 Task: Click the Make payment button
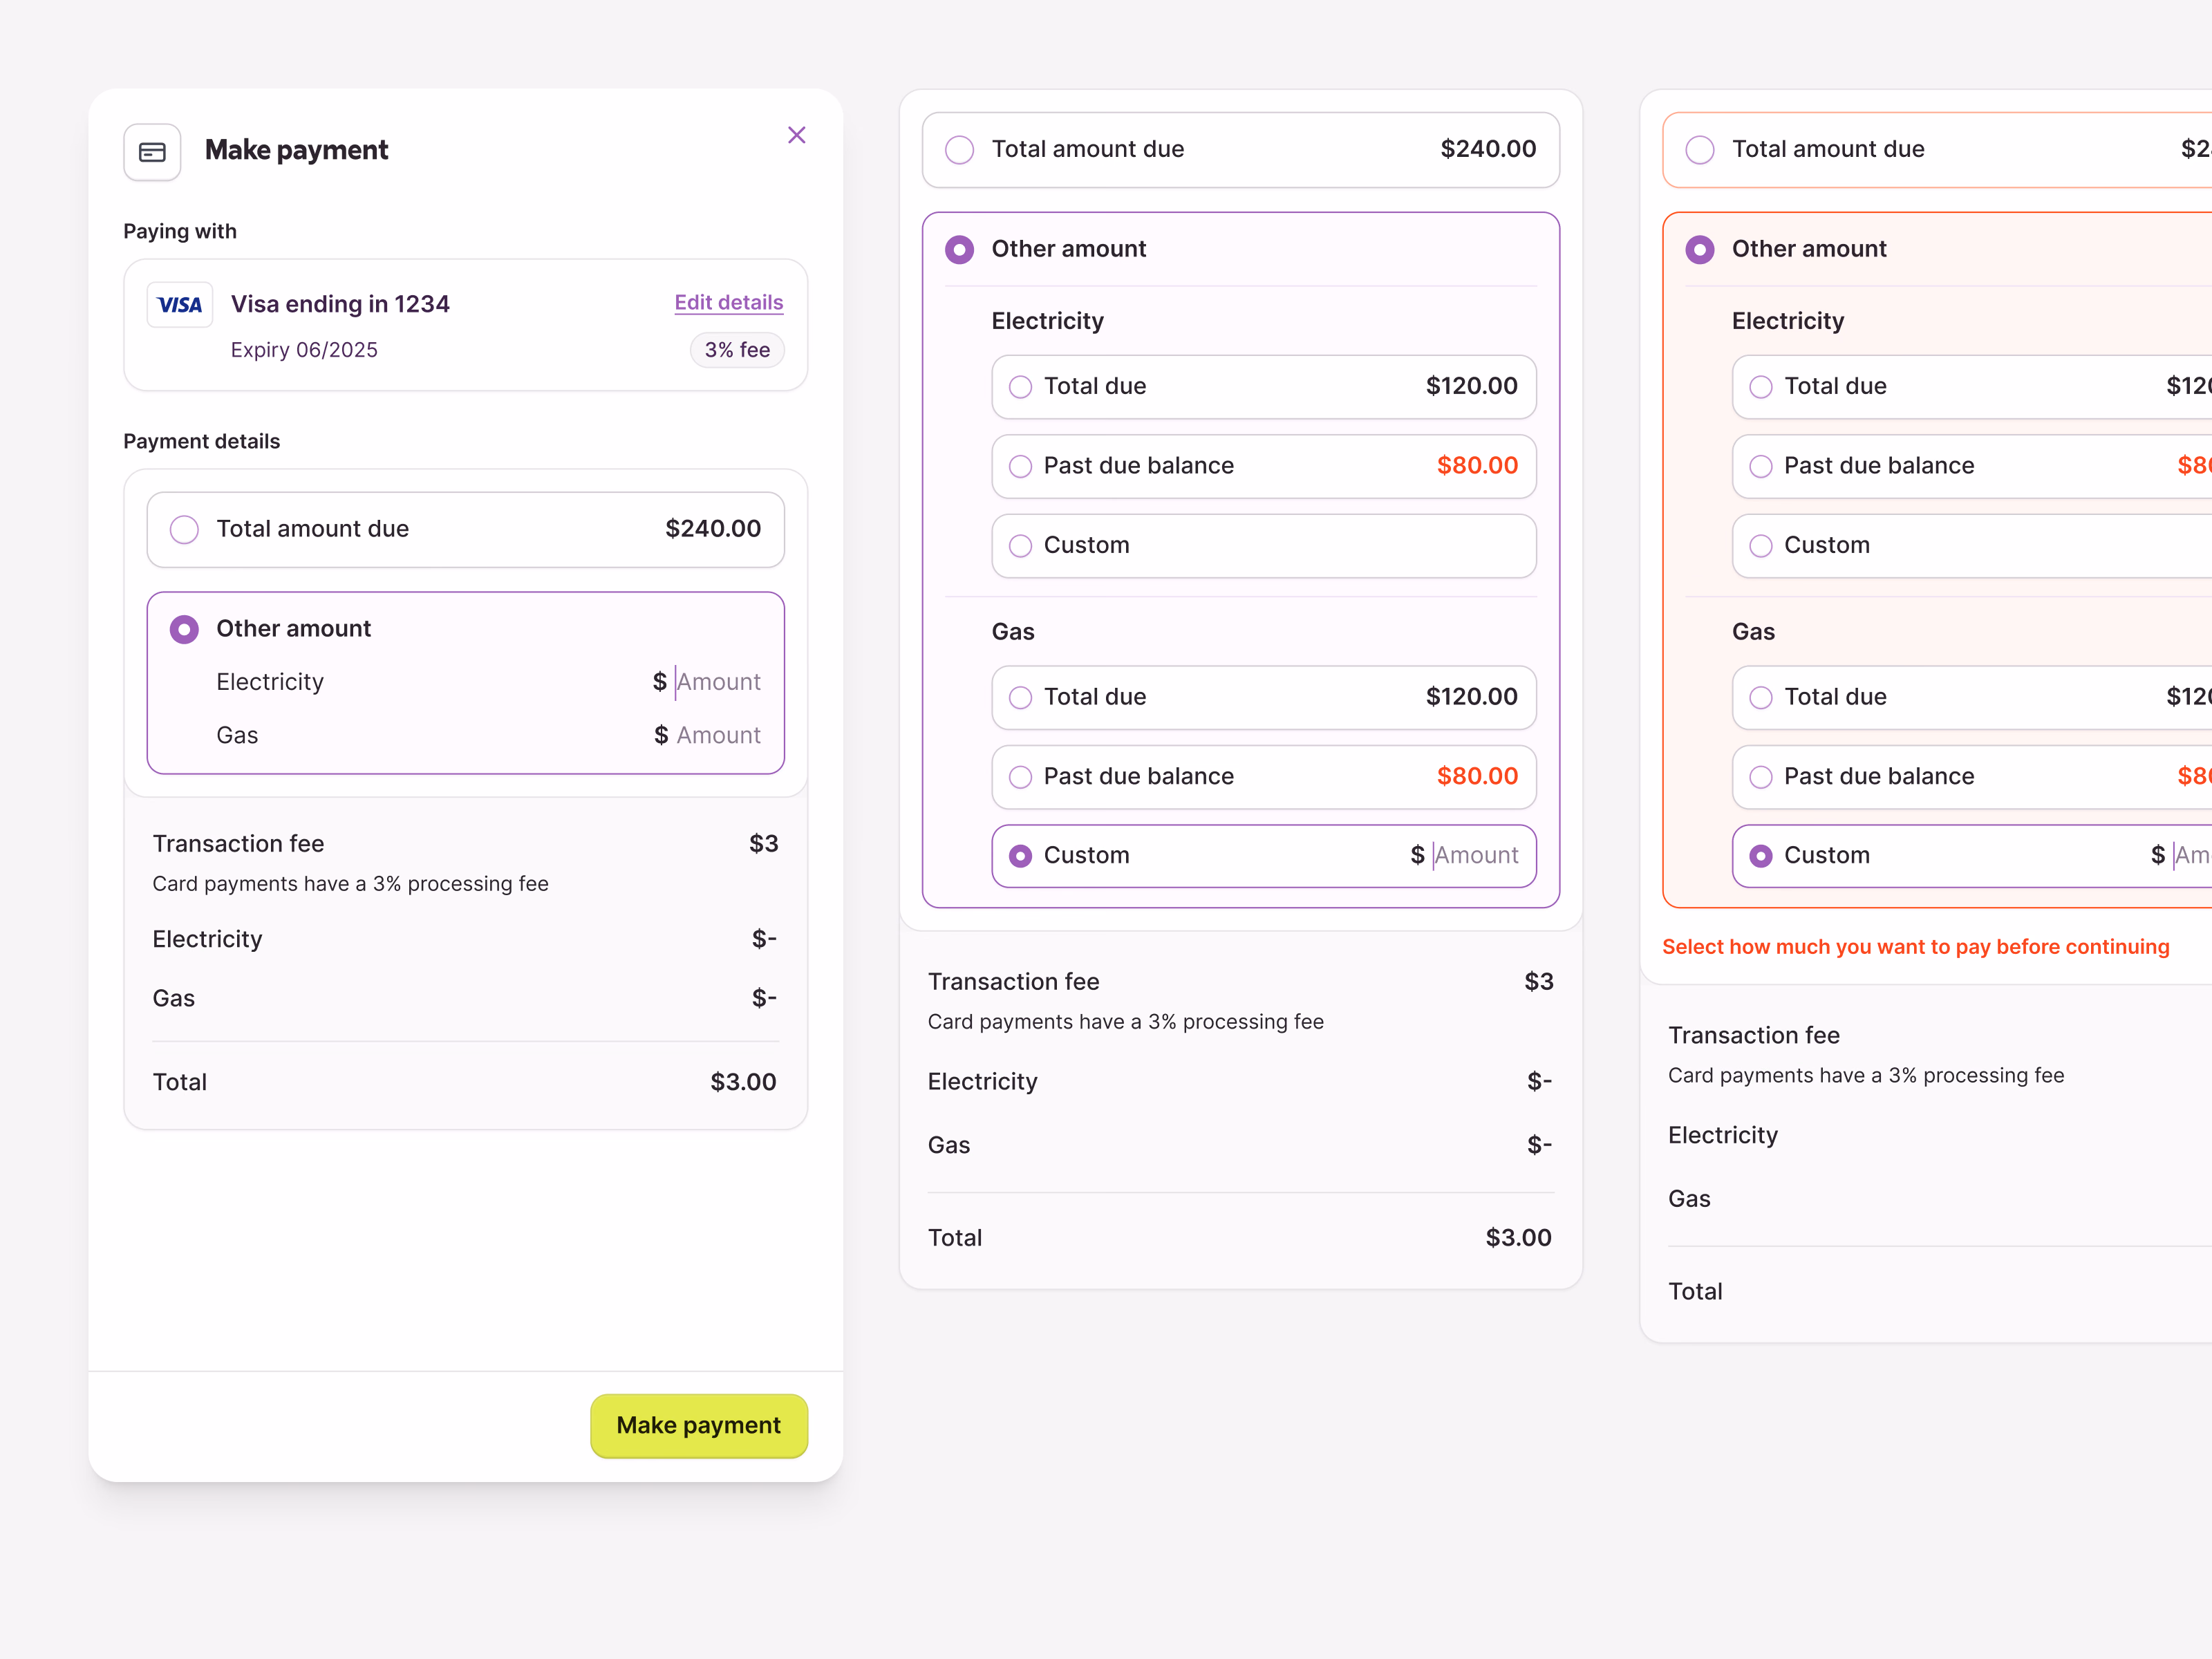click(699, 1425)
